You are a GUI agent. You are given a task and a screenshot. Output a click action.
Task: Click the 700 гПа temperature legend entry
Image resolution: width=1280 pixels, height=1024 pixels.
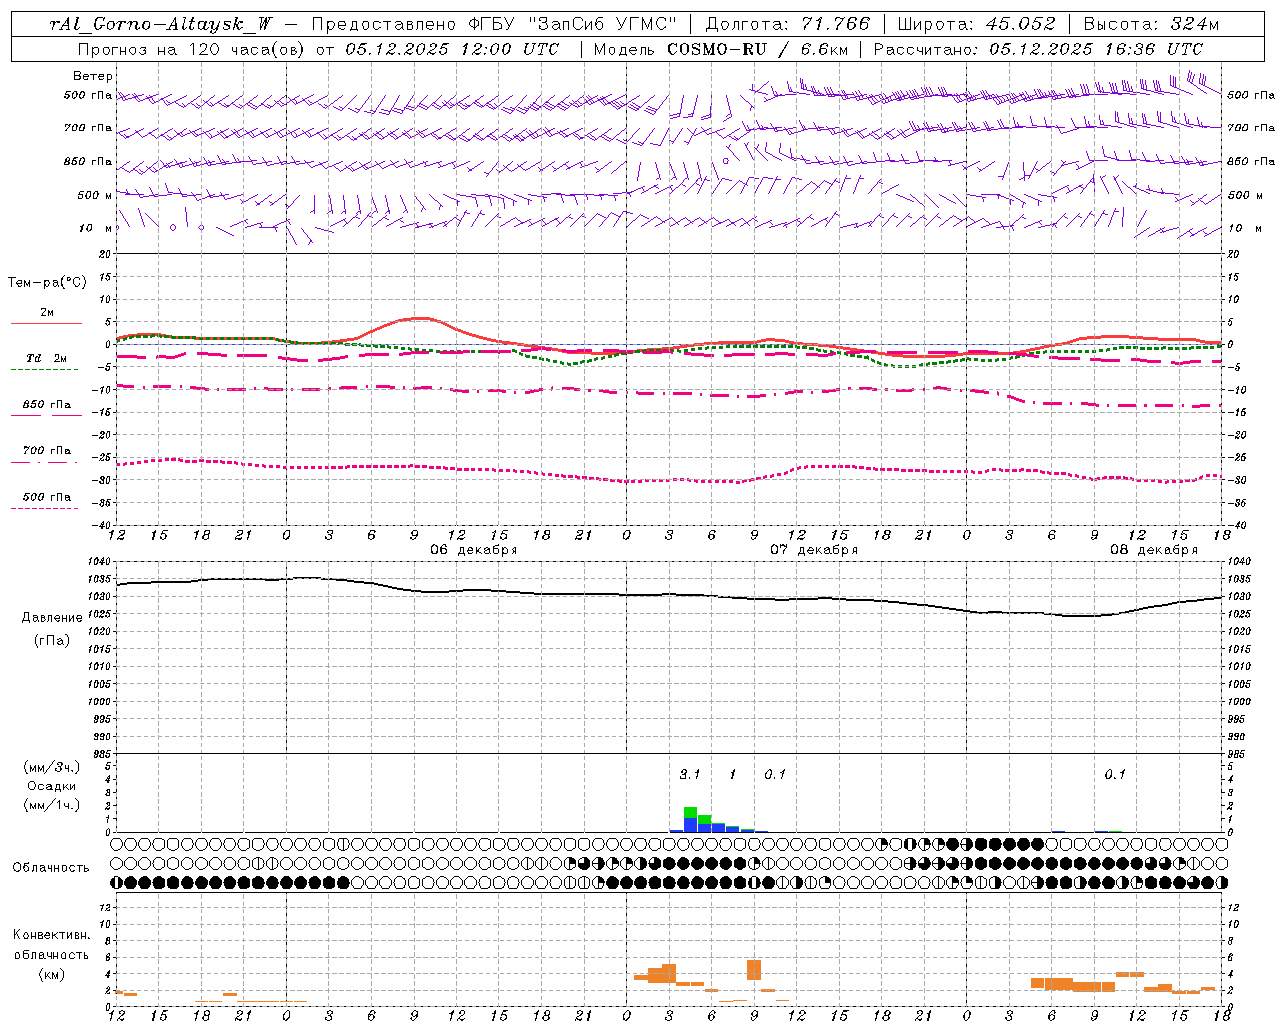coord(47,451)
